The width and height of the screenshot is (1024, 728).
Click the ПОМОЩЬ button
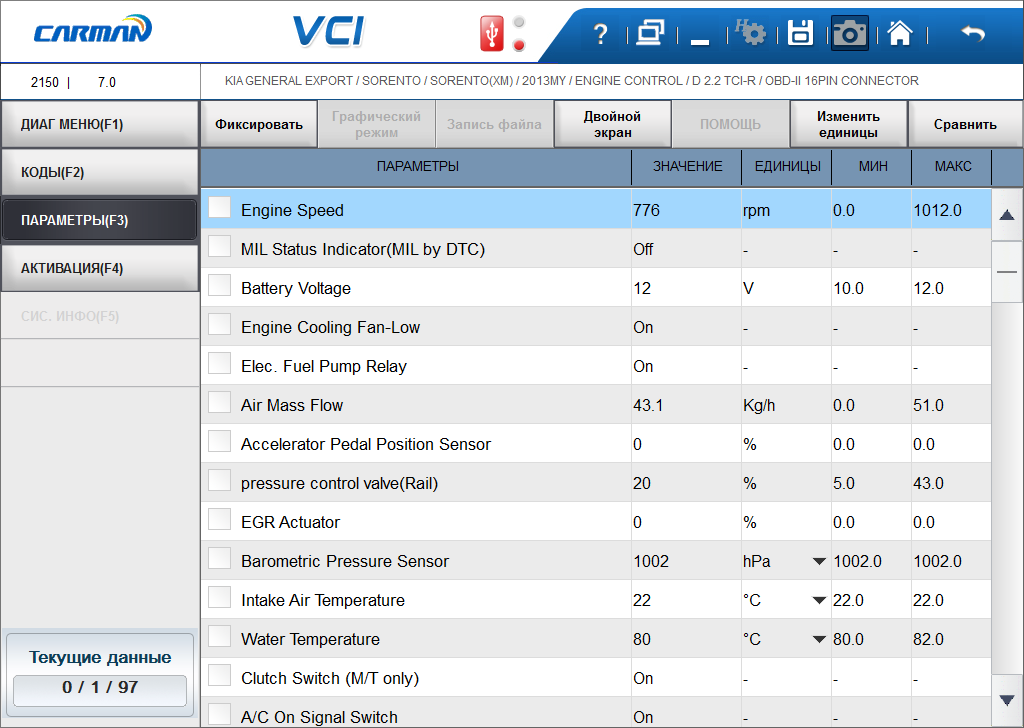(730, 124)
